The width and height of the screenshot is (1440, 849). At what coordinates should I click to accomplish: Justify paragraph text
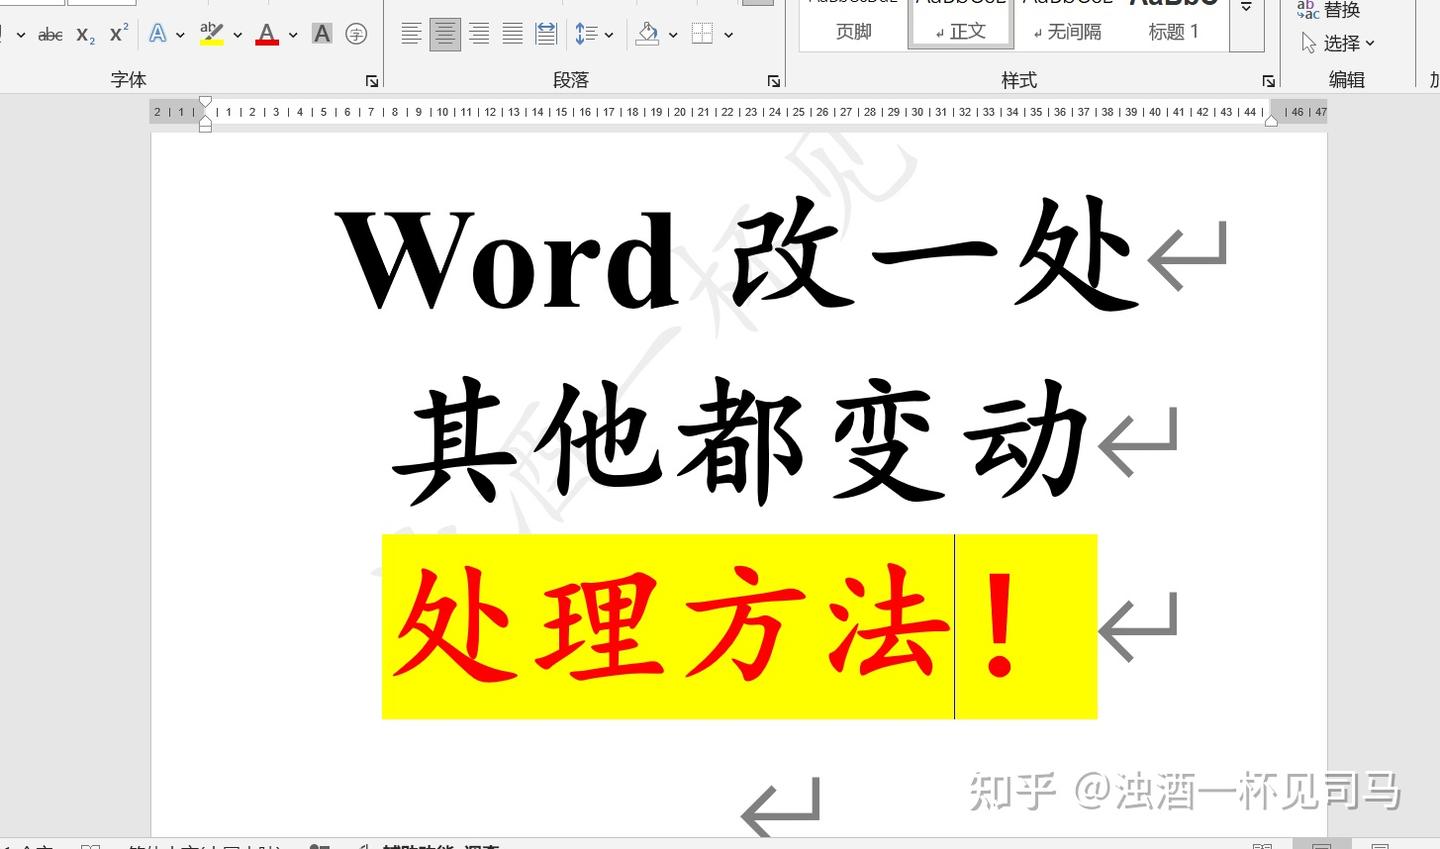512,34
